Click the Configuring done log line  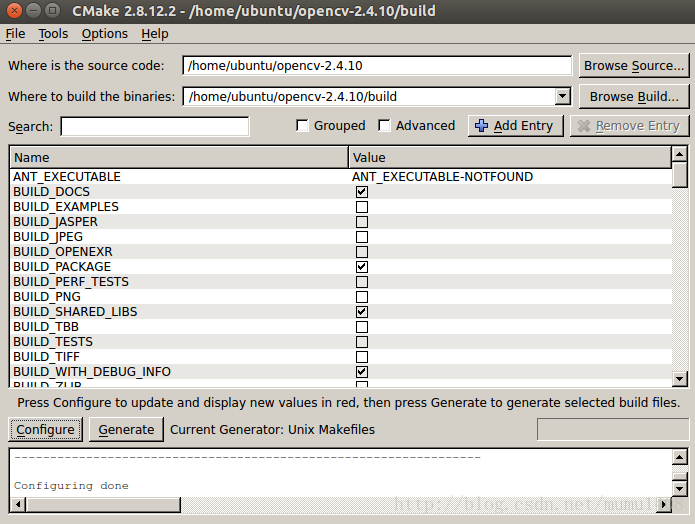(71, 486)
